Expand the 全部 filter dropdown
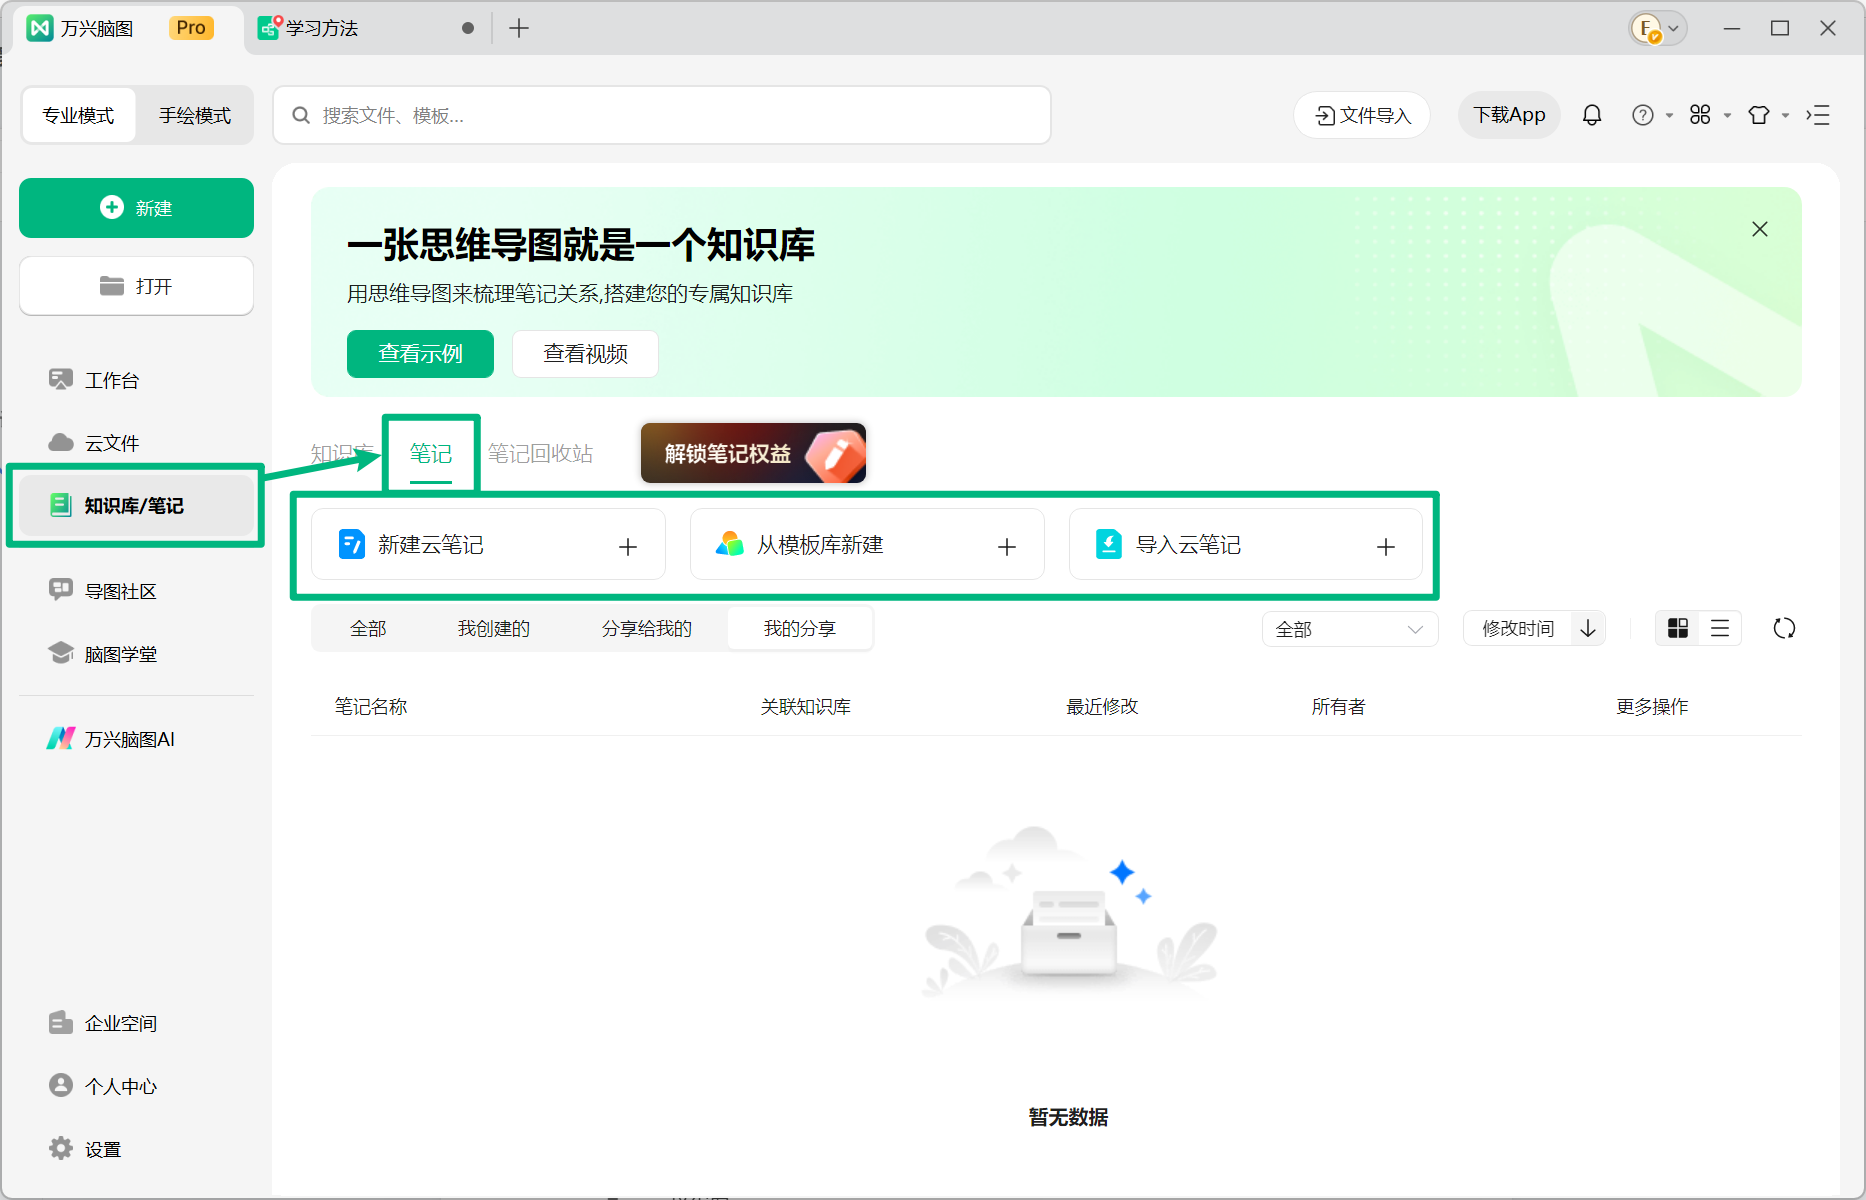 coord(1349,629)
